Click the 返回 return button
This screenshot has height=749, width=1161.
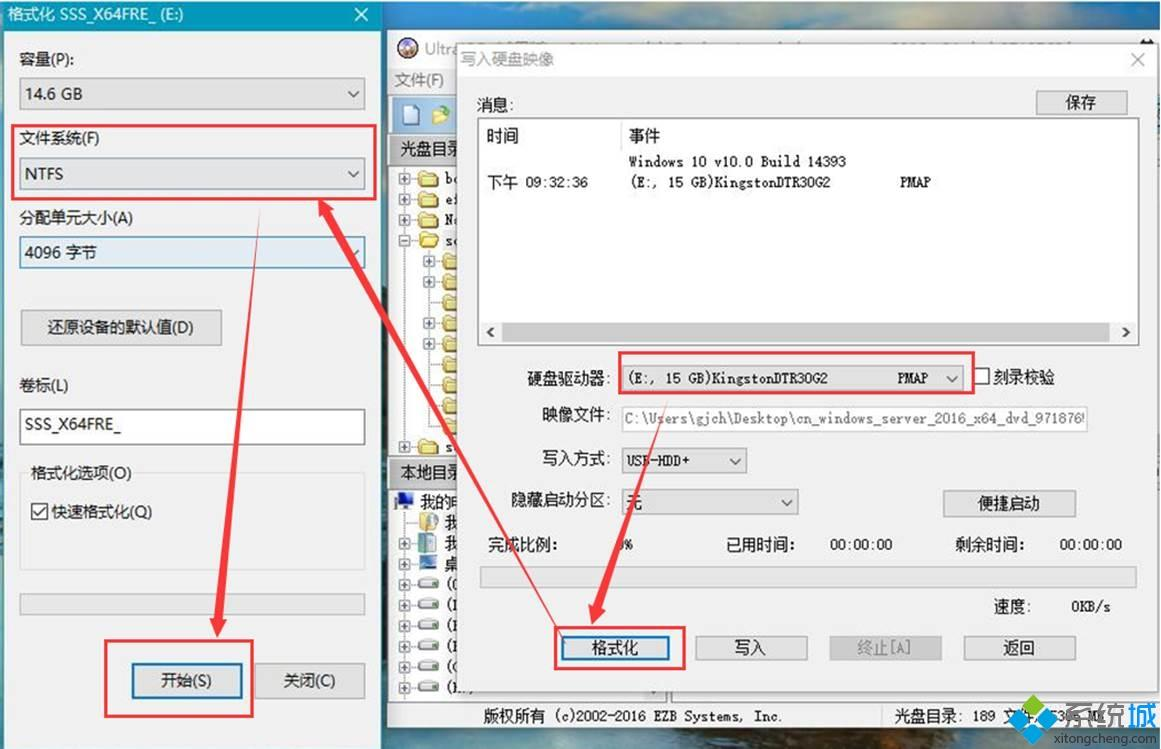pyautogui.click(x=1020, y=648)
